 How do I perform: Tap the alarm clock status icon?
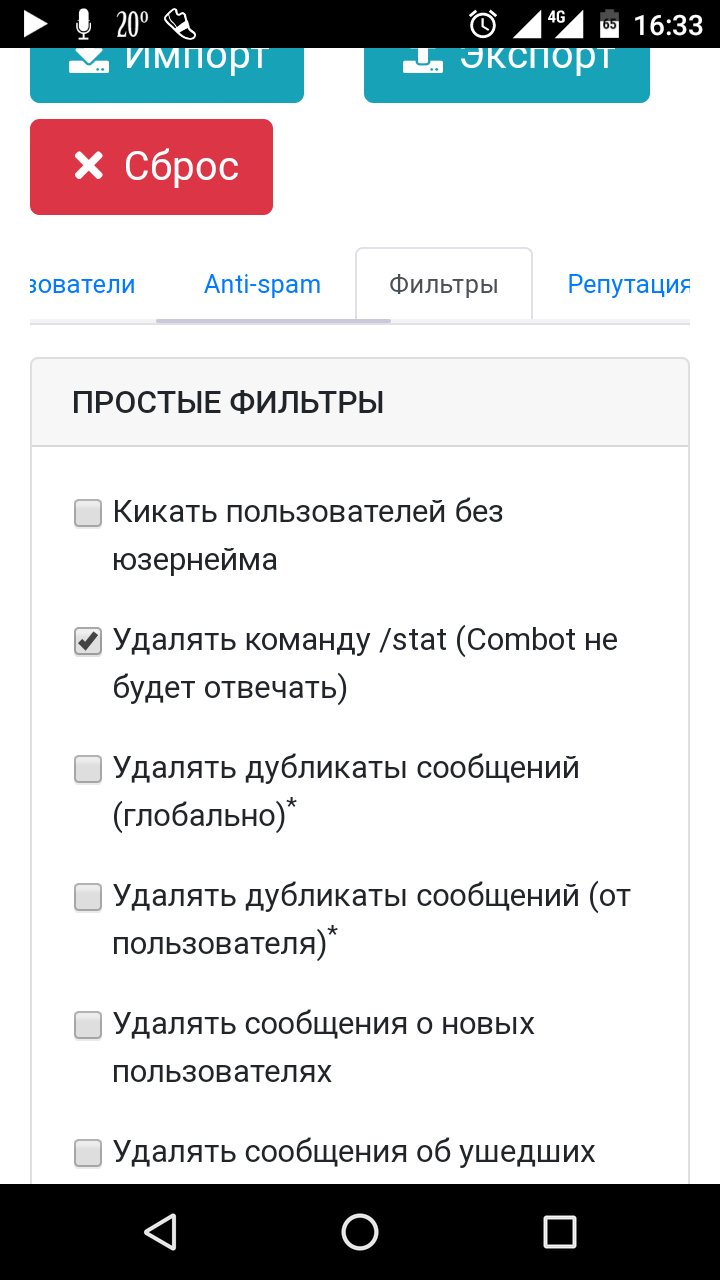(x=484, y=23)
